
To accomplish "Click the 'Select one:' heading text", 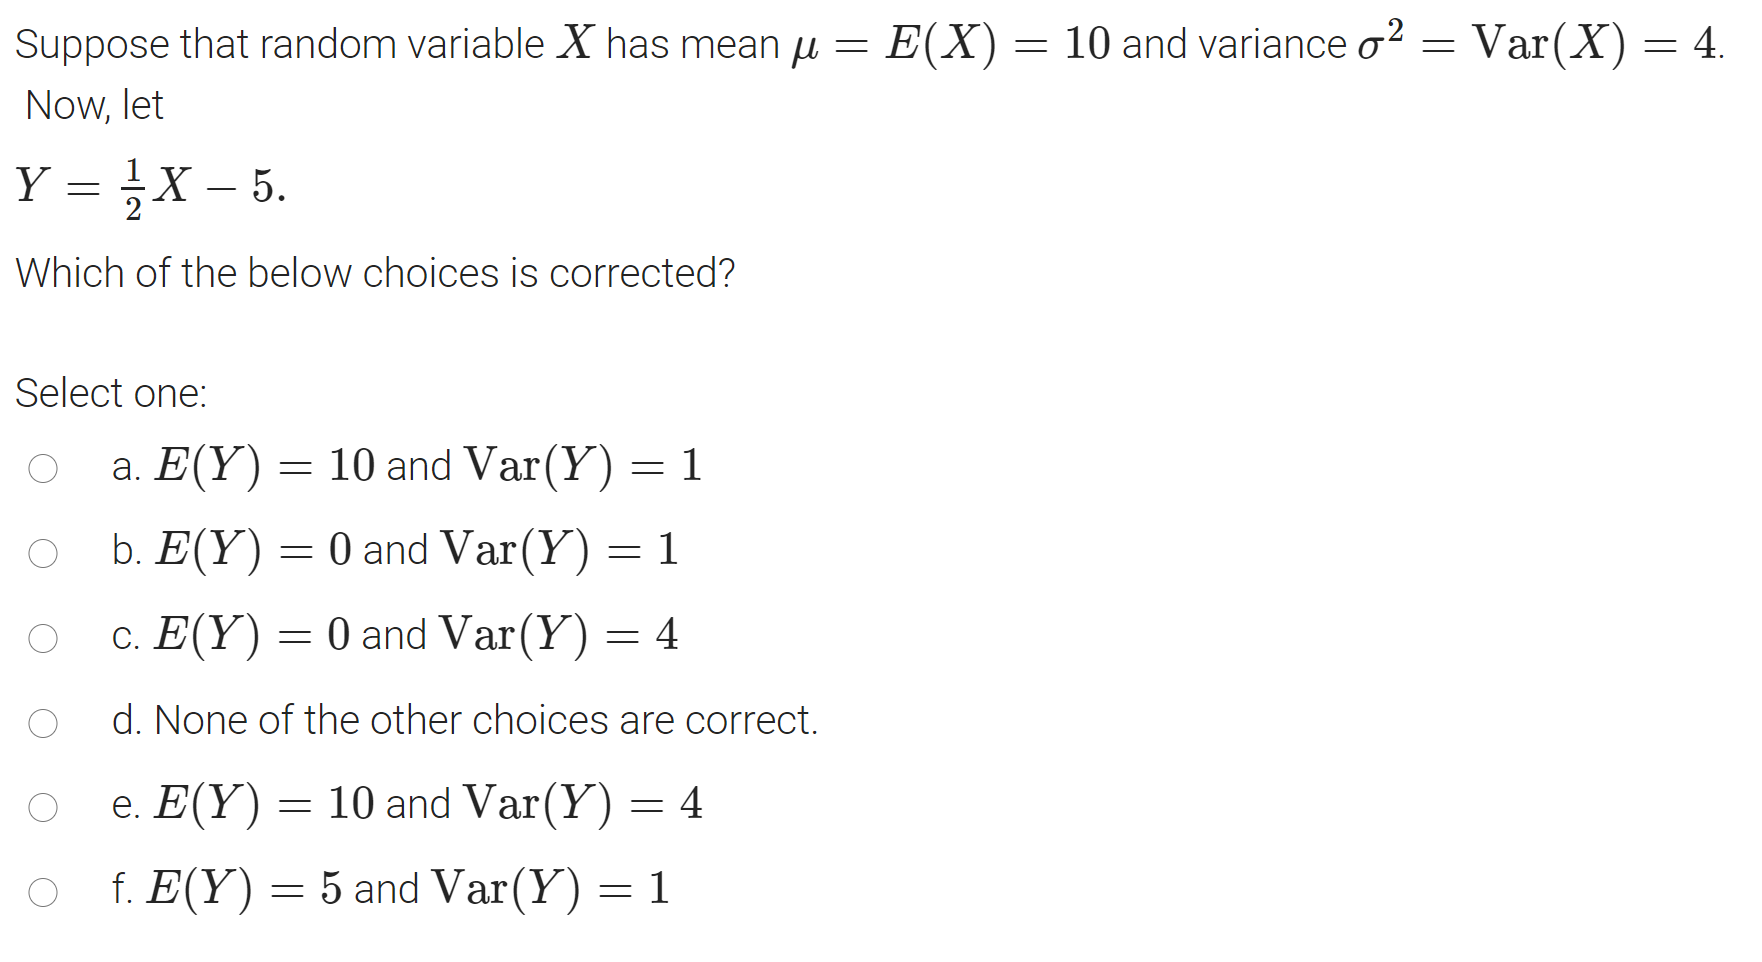I will (x=110, y=394).
